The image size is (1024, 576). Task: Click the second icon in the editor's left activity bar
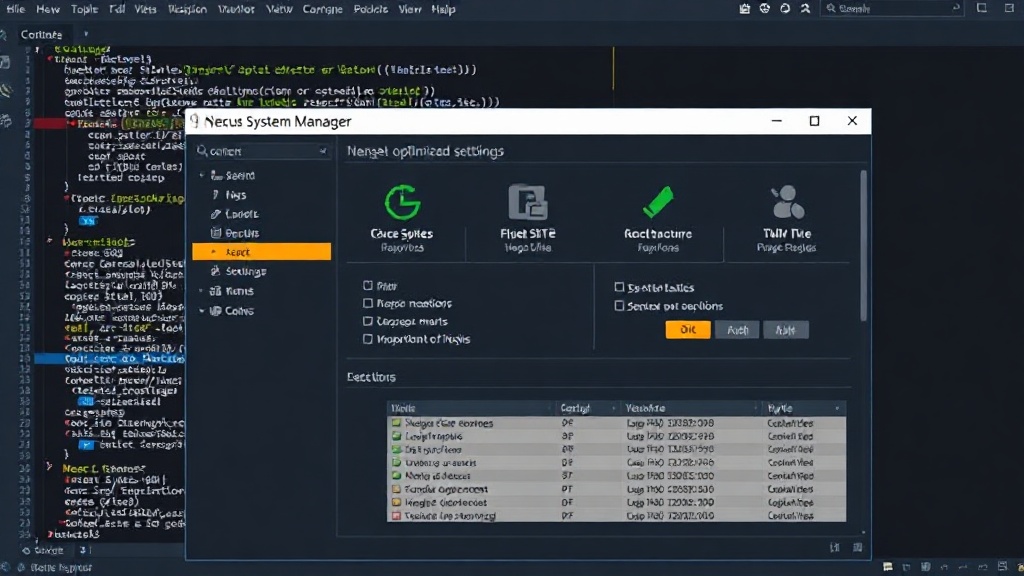(x=5, y=62)
